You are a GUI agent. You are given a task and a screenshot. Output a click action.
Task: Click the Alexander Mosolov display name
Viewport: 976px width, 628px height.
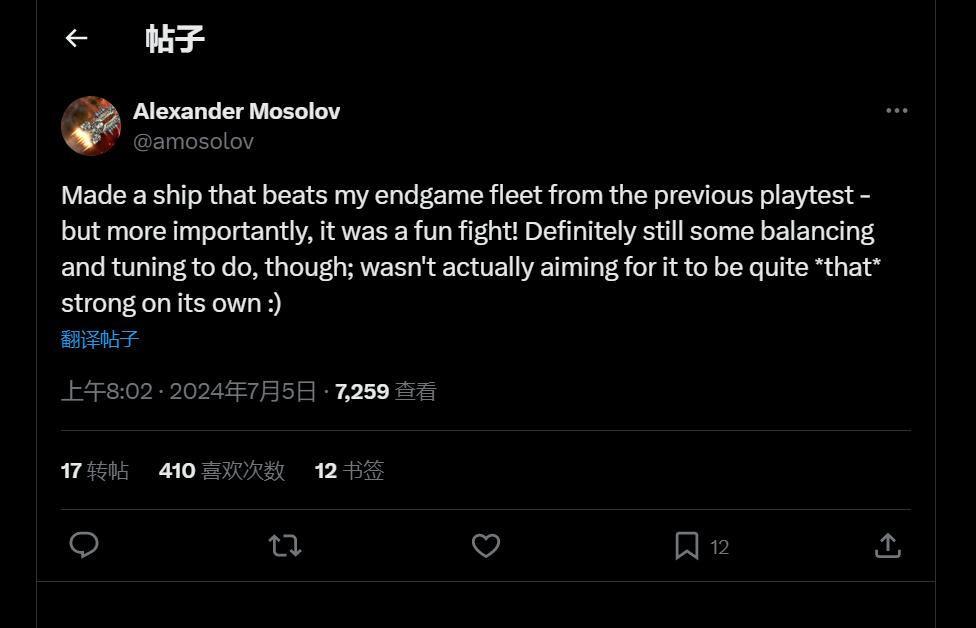click(x=236, y=111)
